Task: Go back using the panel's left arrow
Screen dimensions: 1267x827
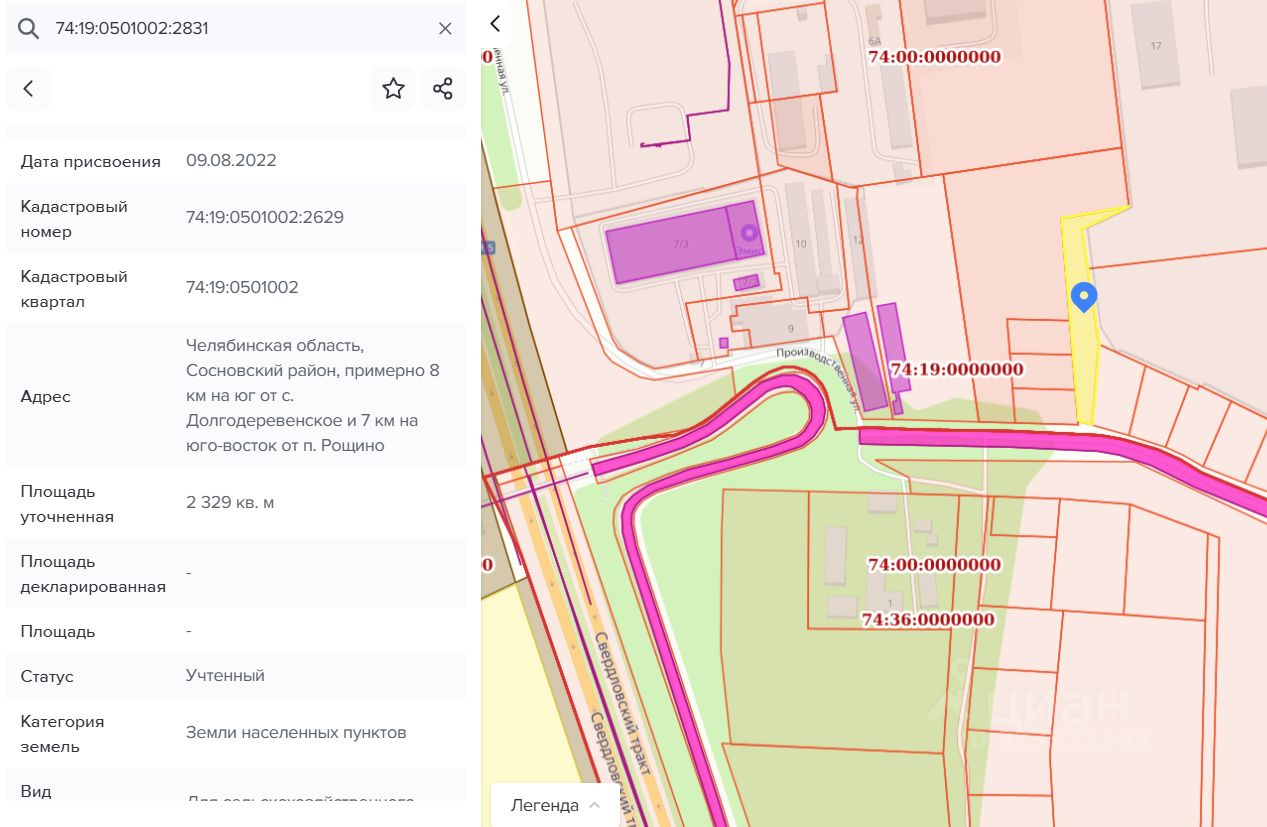Action: pyautogui.click(x=28, y=89)
